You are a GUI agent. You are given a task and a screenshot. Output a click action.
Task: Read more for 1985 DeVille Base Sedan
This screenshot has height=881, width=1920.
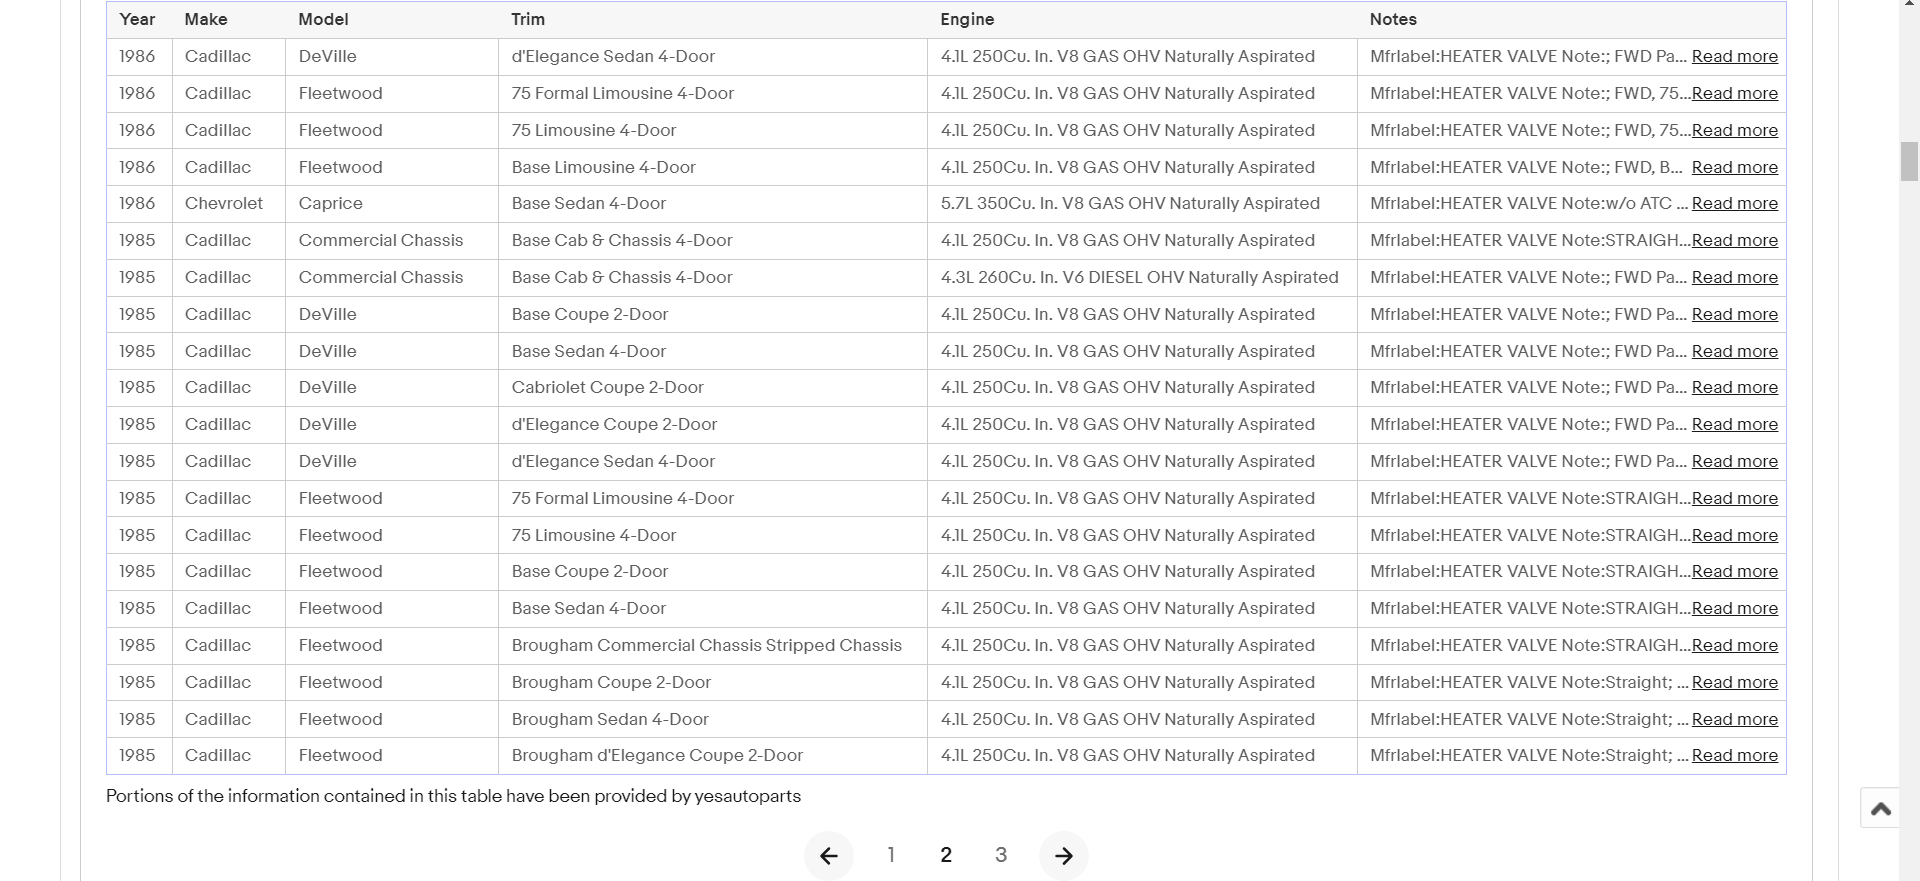click(x=1735, y=352)
